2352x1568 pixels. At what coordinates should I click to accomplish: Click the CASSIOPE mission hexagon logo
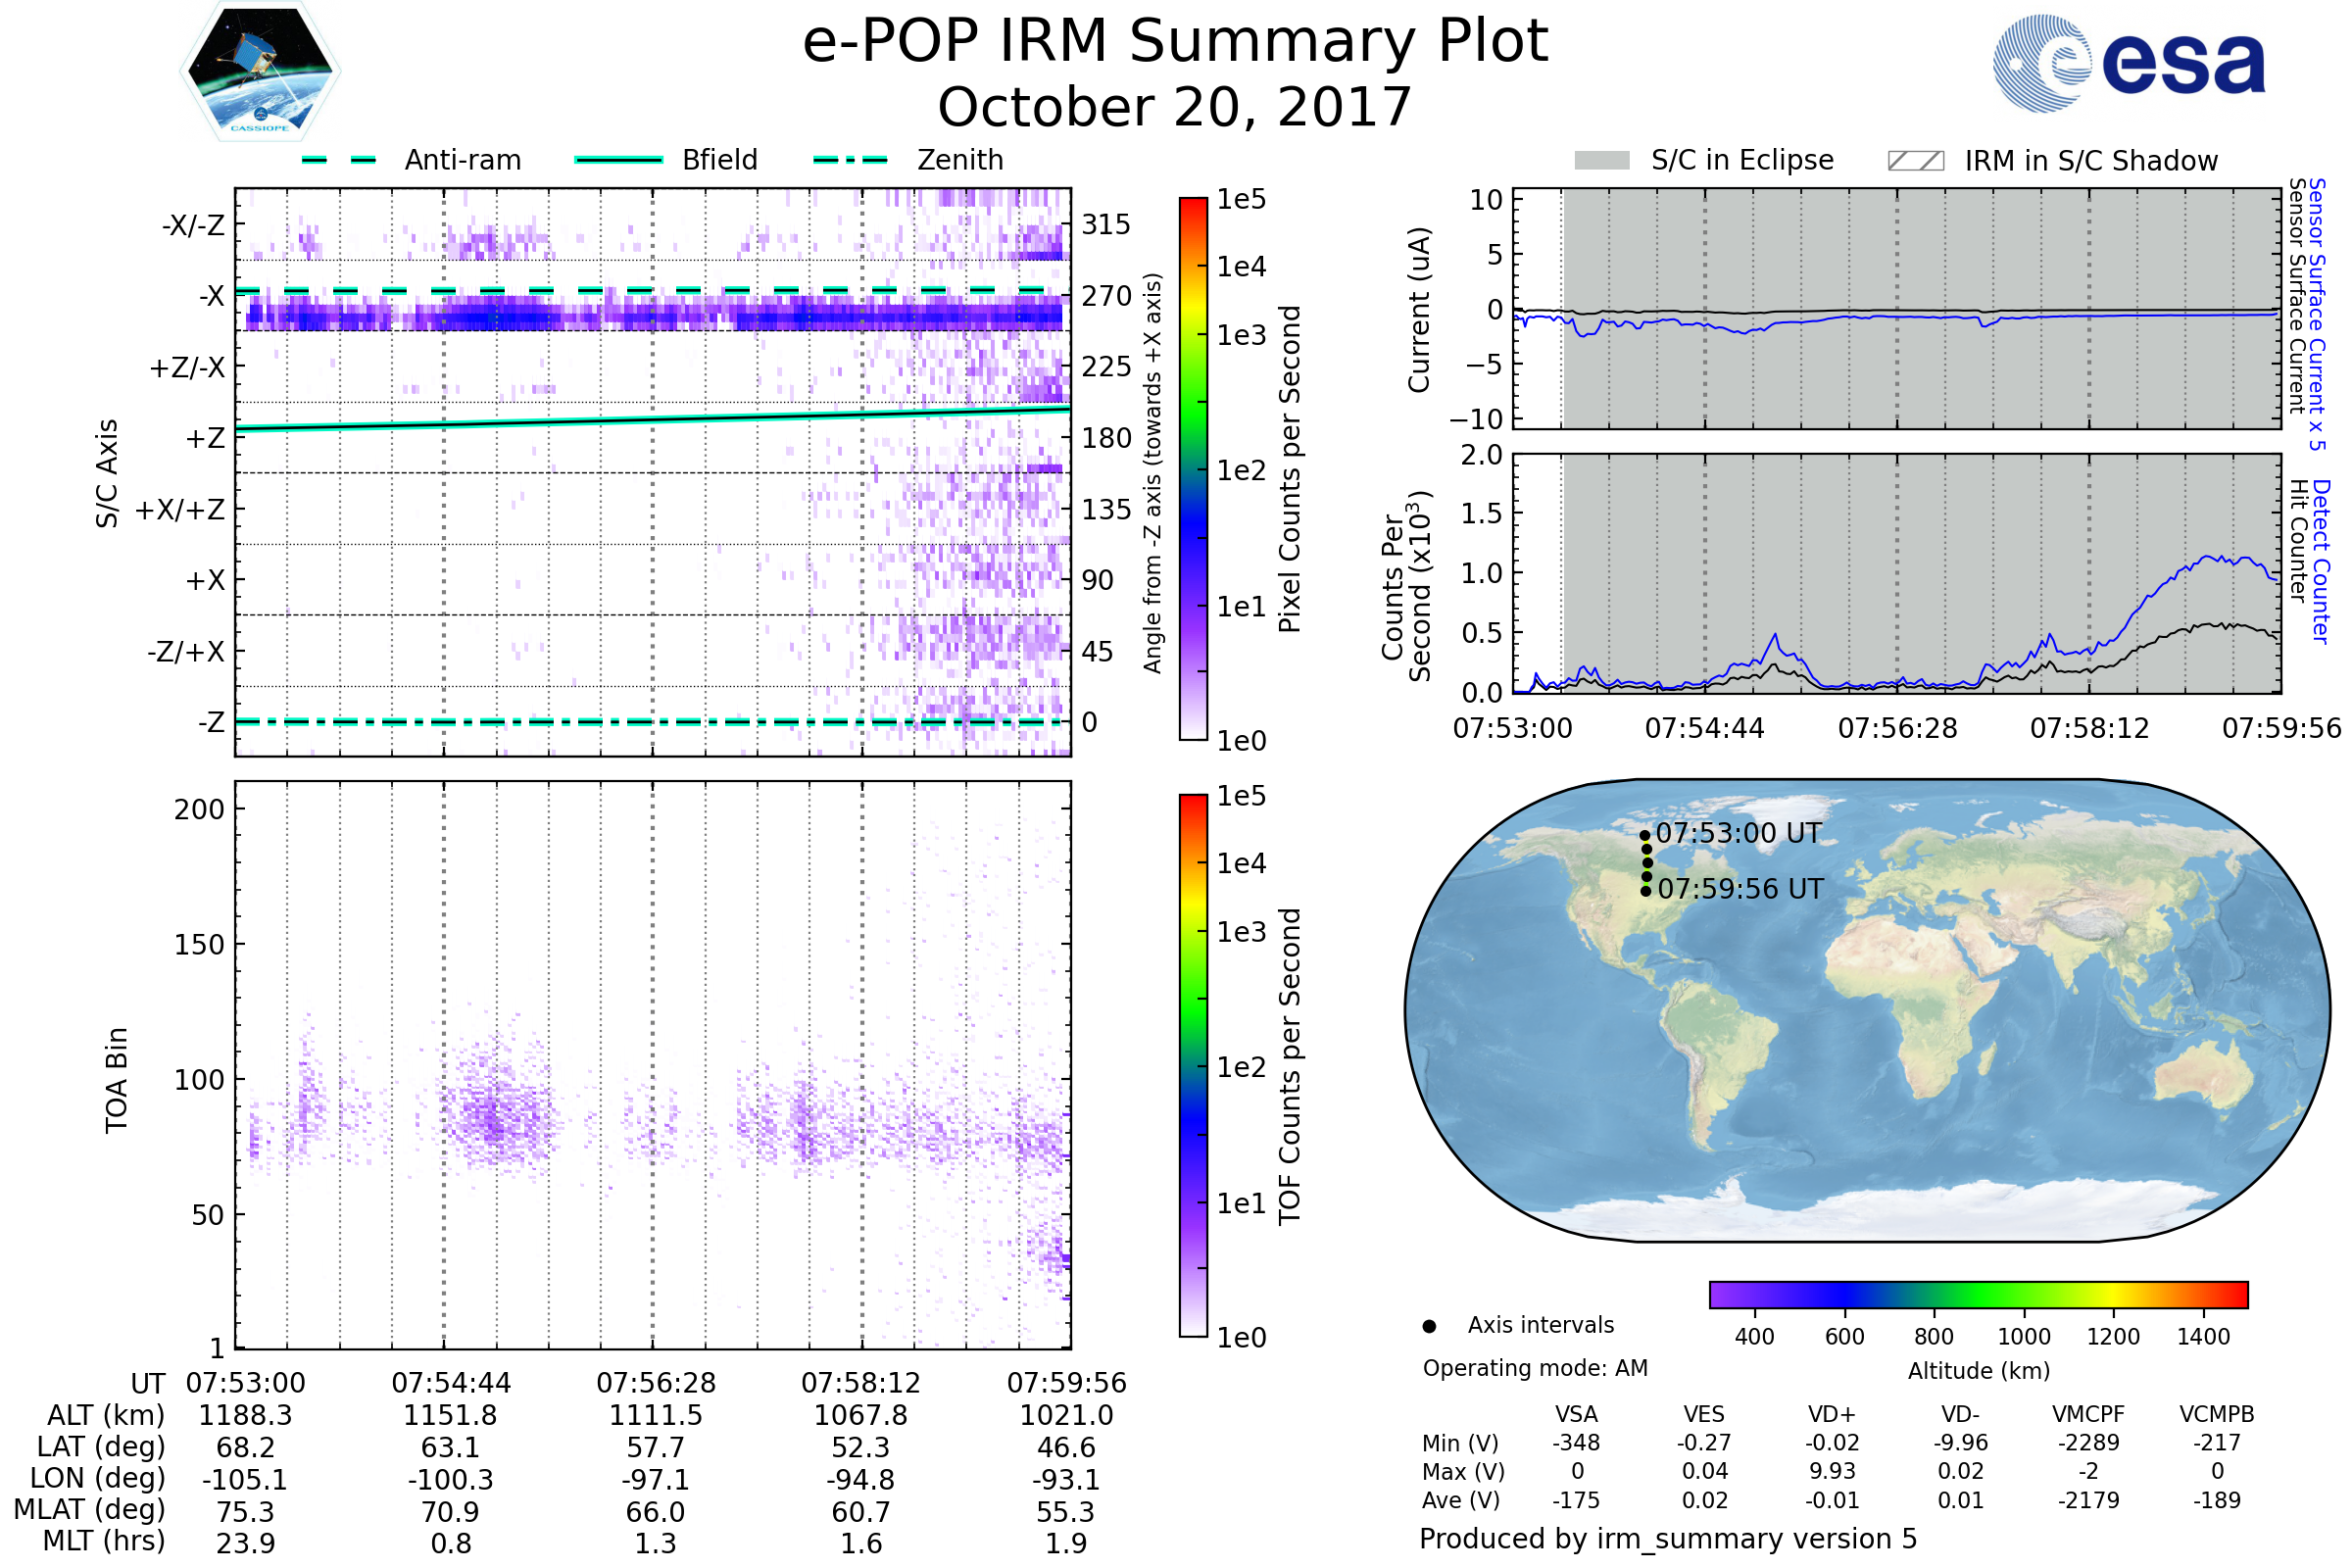pyautogui.click(x=260, y=72)
